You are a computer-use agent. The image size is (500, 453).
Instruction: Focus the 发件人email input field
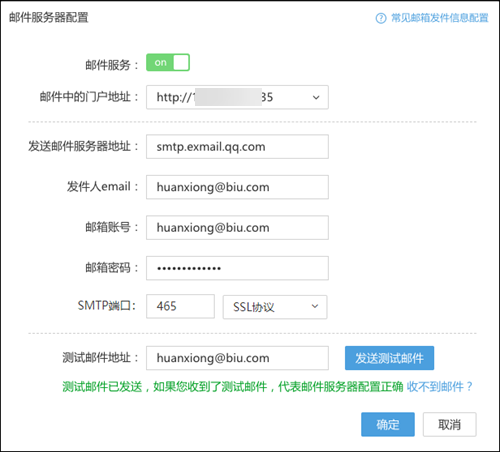tap(237, 187)
